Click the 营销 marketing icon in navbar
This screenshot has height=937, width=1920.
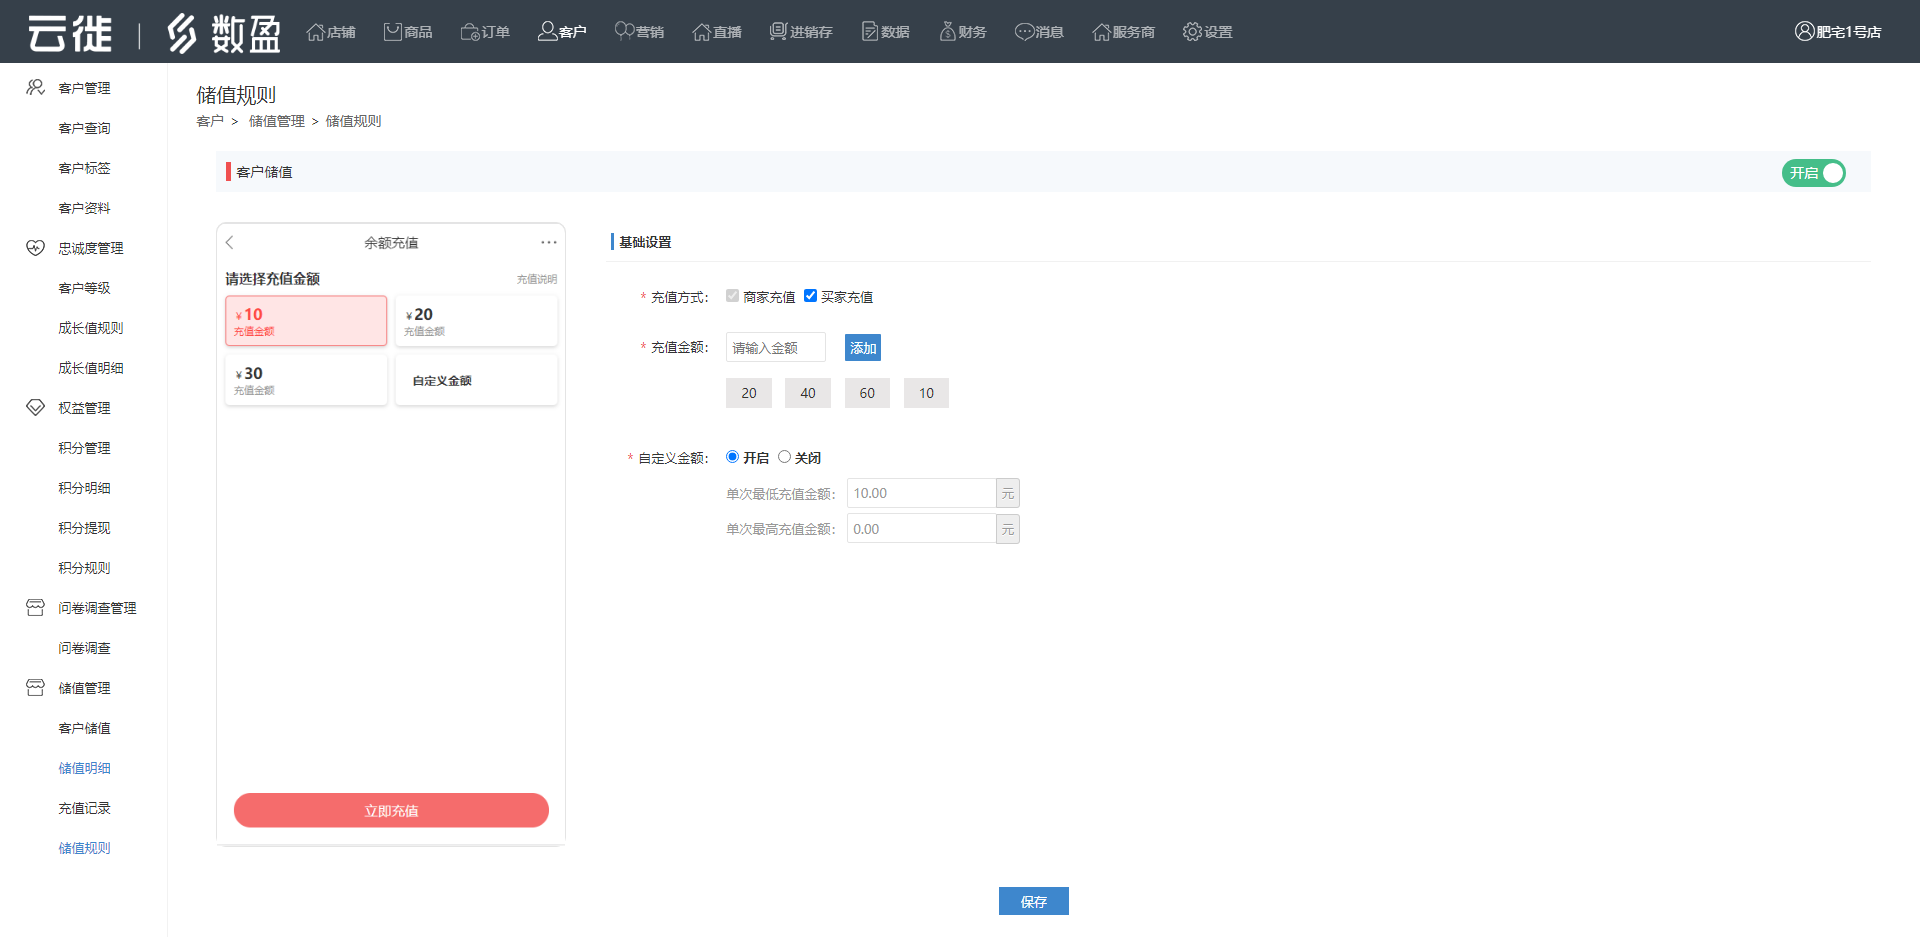point(624,32)
